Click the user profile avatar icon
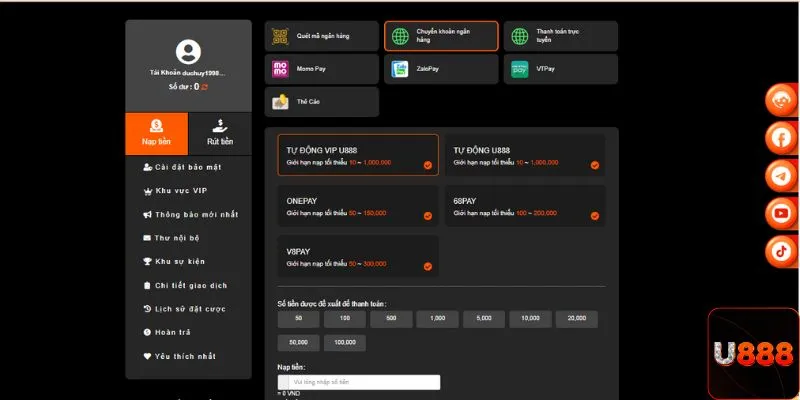The image size is (800, 400). (x=188, y=52)
